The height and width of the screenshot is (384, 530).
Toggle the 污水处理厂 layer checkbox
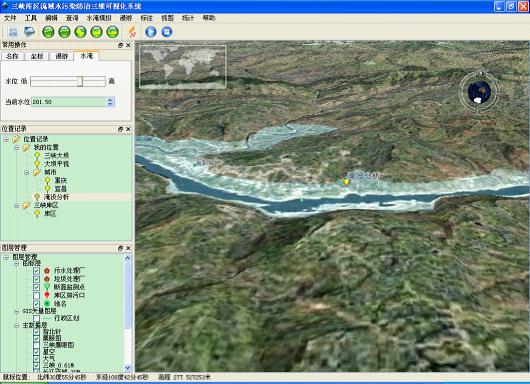(37, 271)
